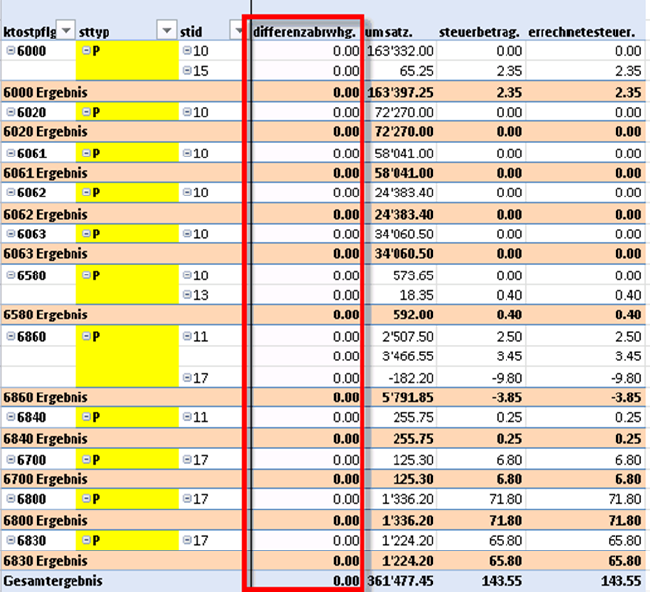Select the umsatz. column header
The image size is (650, 593).
(388, 32)
